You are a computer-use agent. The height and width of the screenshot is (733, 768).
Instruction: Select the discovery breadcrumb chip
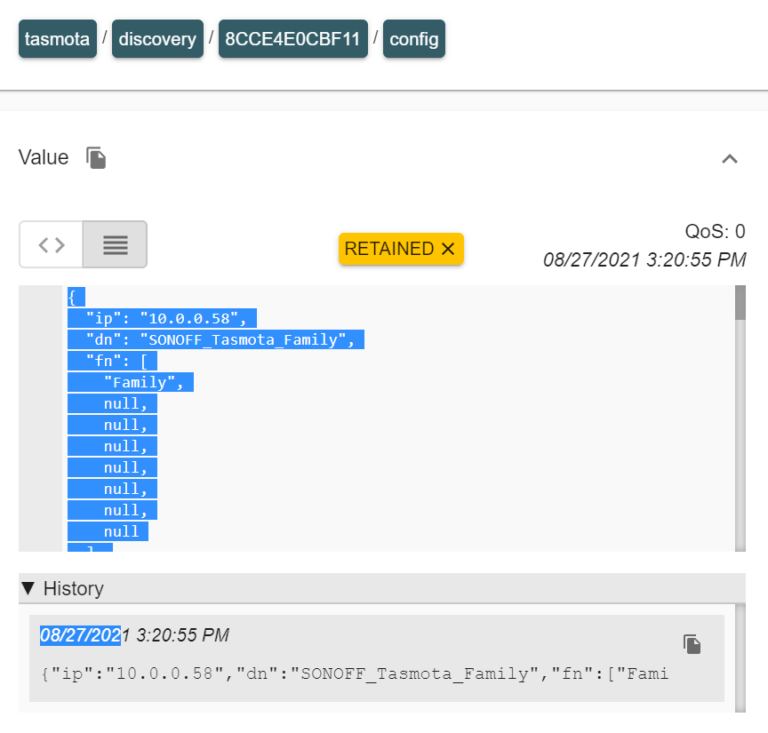click(x=157, y=39)
